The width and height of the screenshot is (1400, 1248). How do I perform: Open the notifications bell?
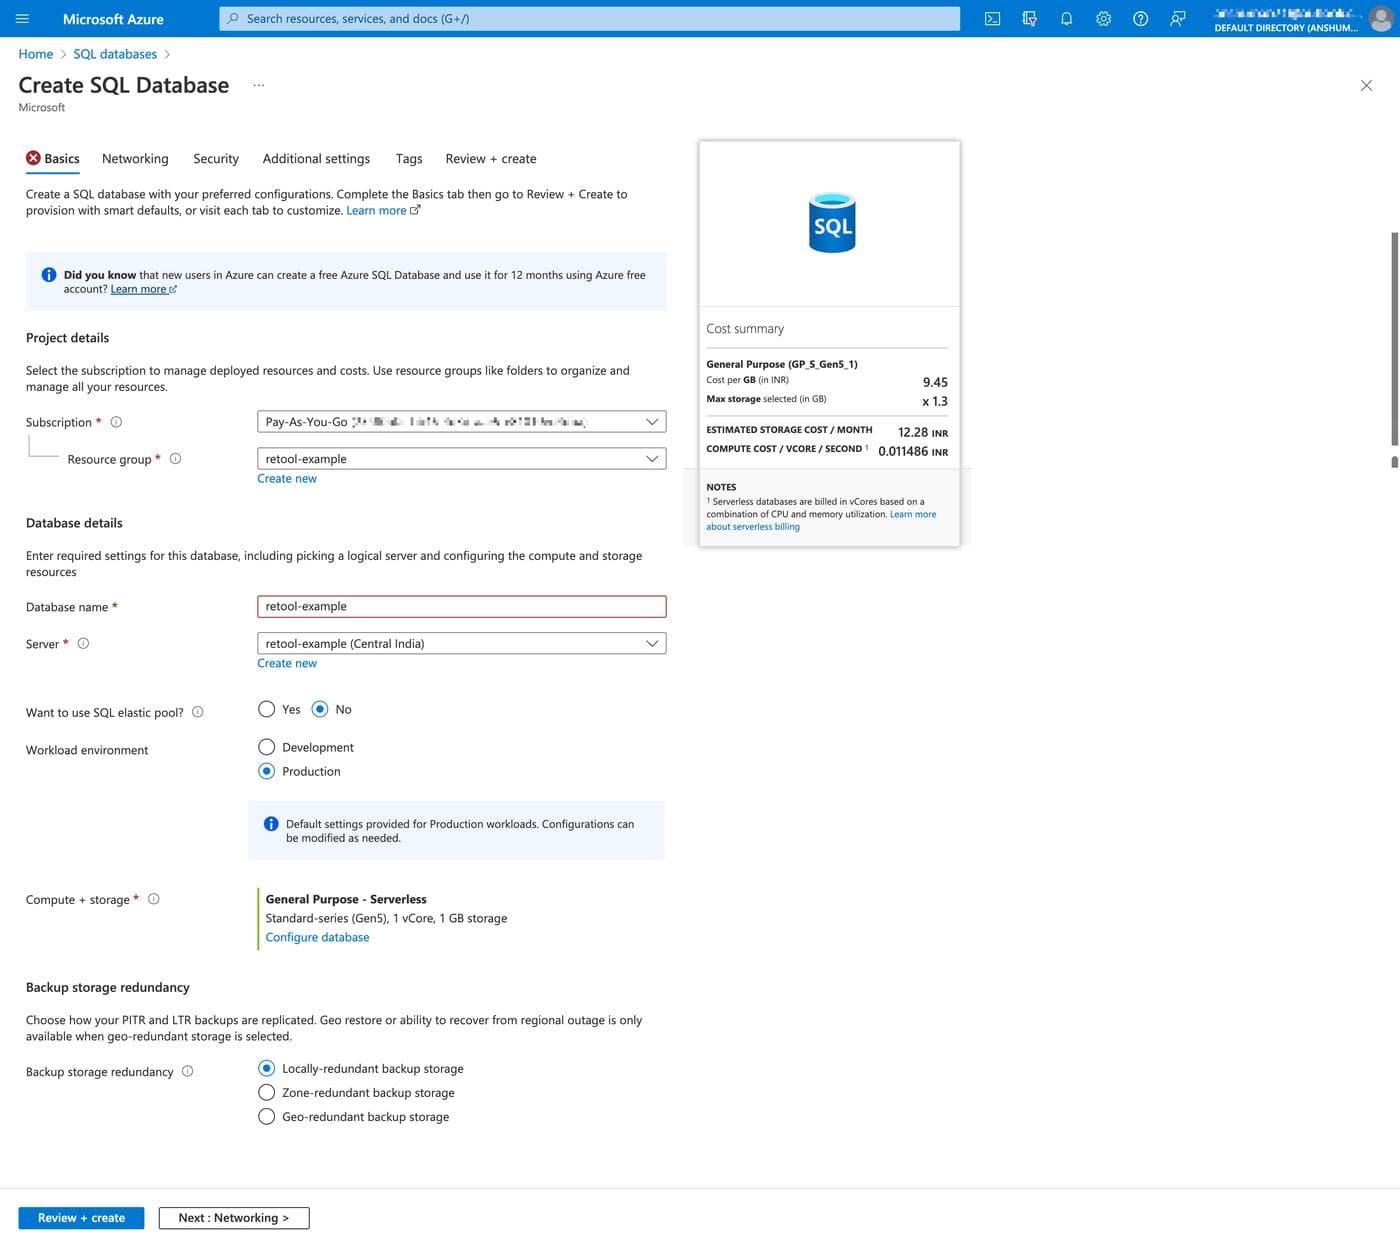[x=1066, y=18]
